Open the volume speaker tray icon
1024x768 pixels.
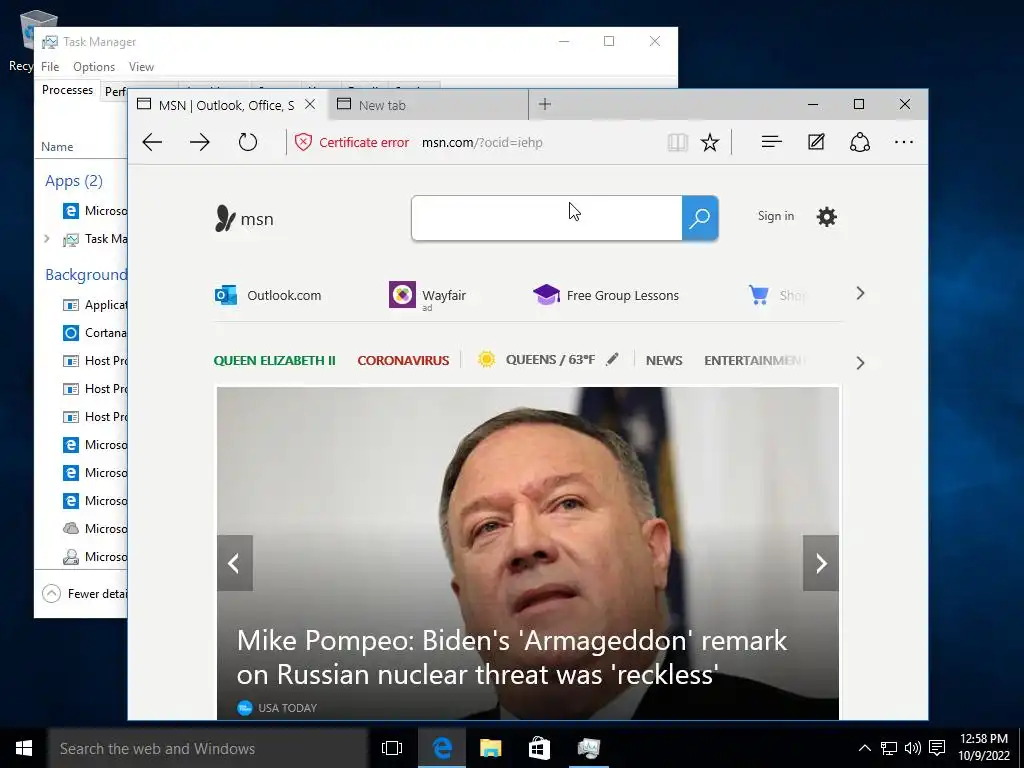click(x=912, y=748)
